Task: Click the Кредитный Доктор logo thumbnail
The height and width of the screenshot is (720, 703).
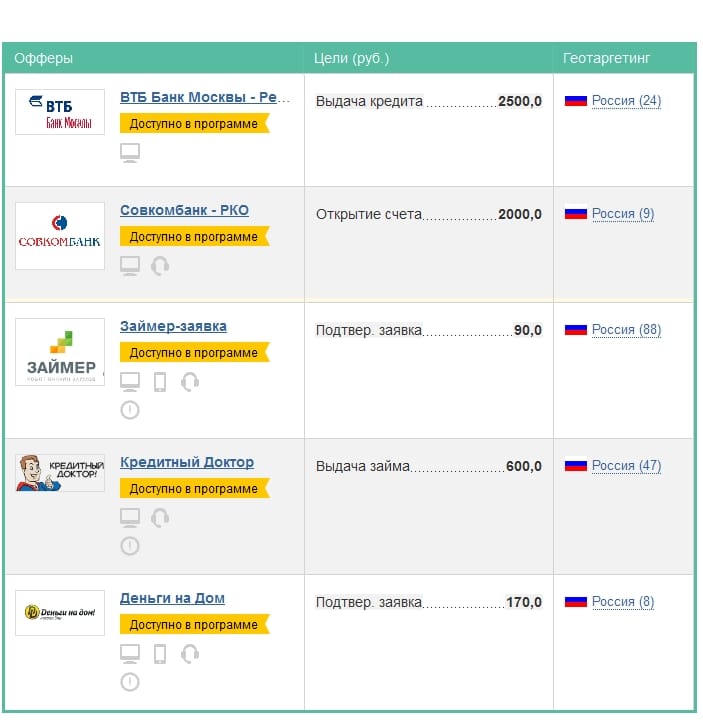Action: click(60, 473)
